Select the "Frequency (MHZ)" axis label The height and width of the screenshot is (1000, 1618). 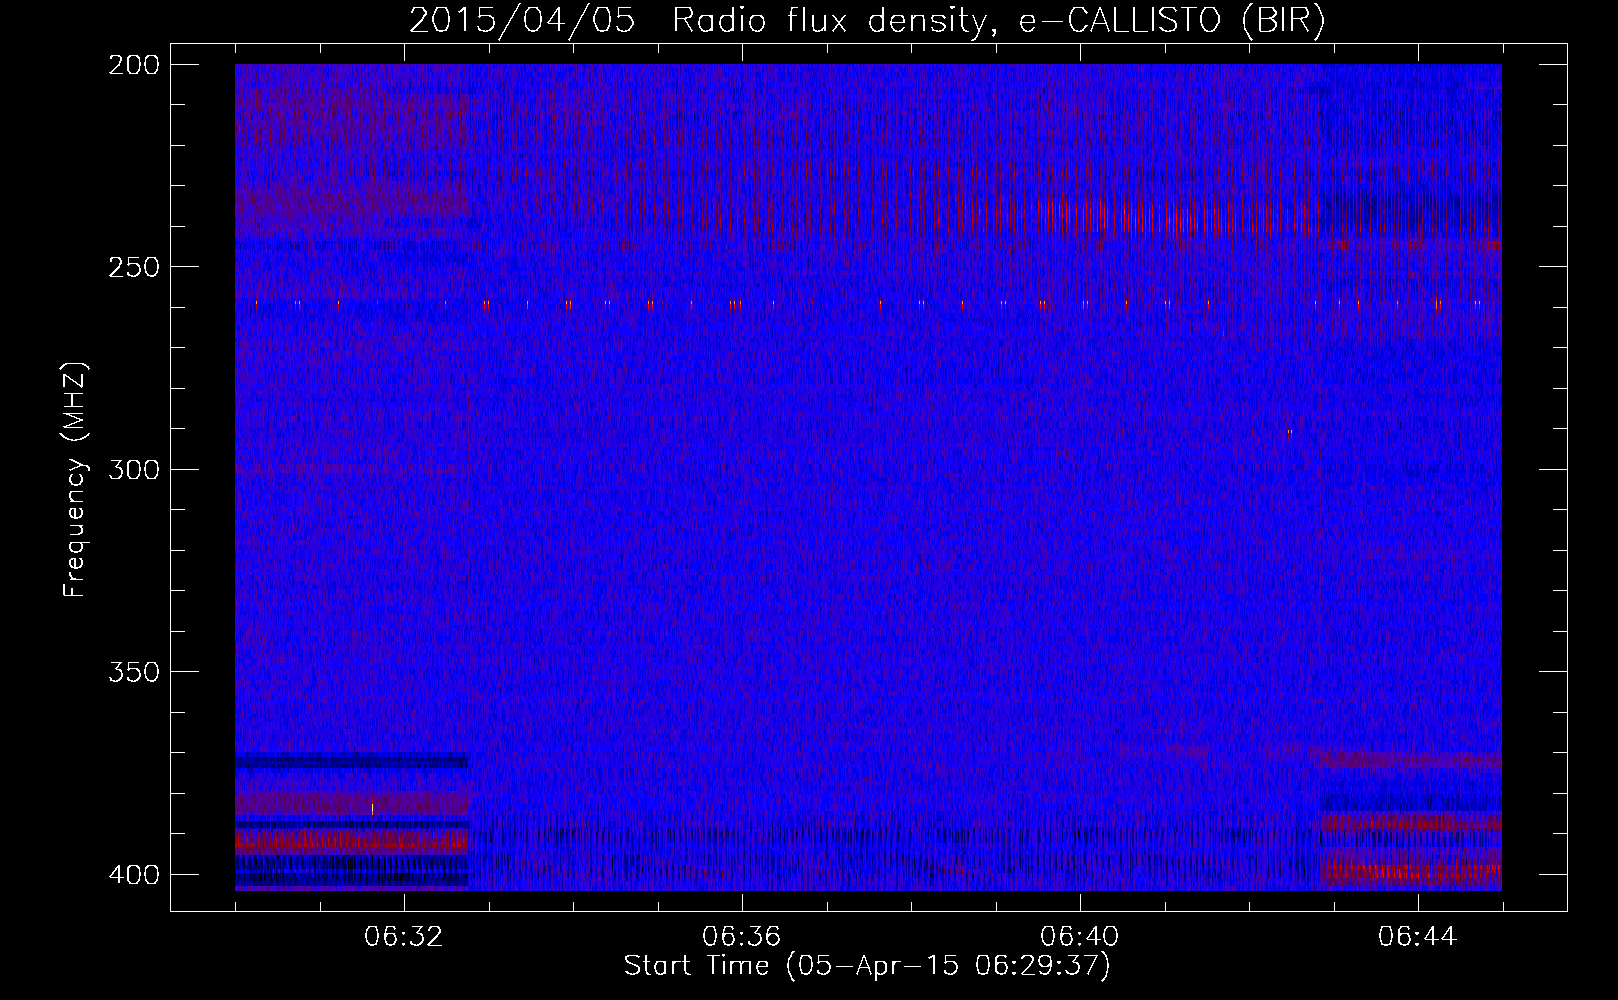(x=76, y=479)
